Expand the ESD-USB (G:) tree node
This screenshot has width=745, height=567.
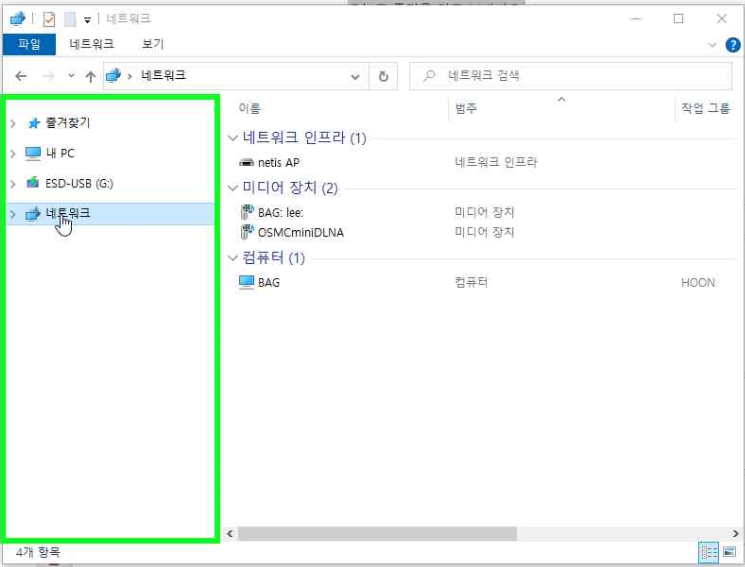pyautogui.click(x=13, y=184)
